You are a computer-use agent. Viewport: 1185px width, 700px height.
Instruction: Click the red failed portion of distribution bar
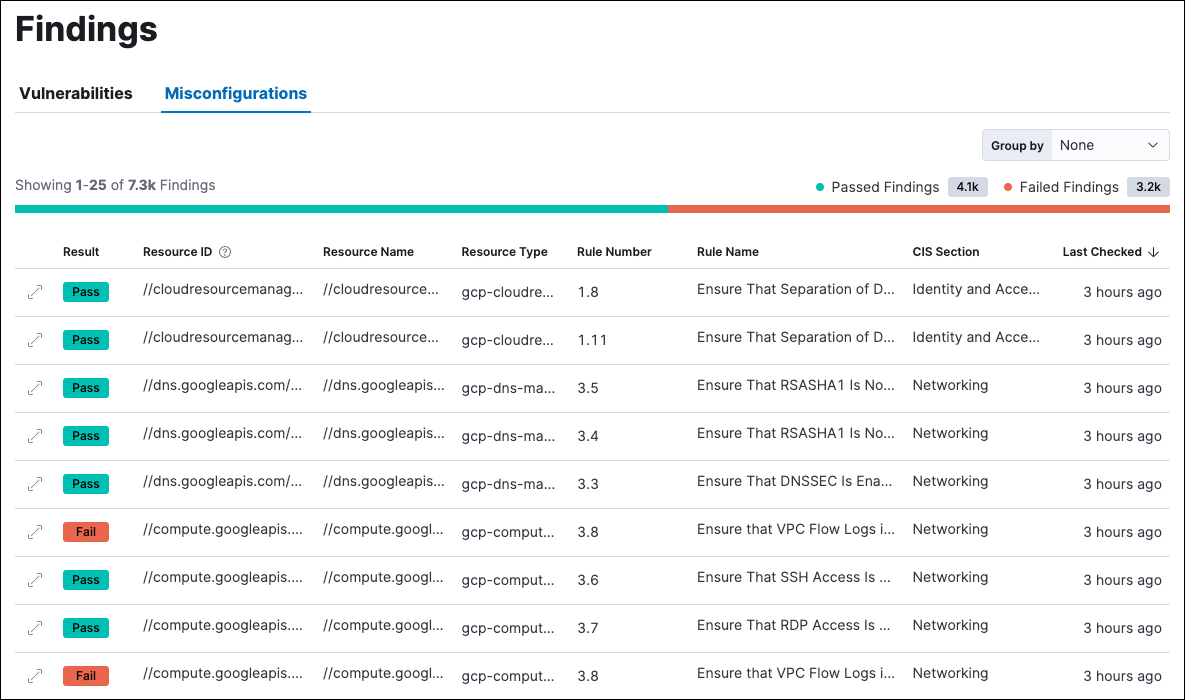coord(918,209)
